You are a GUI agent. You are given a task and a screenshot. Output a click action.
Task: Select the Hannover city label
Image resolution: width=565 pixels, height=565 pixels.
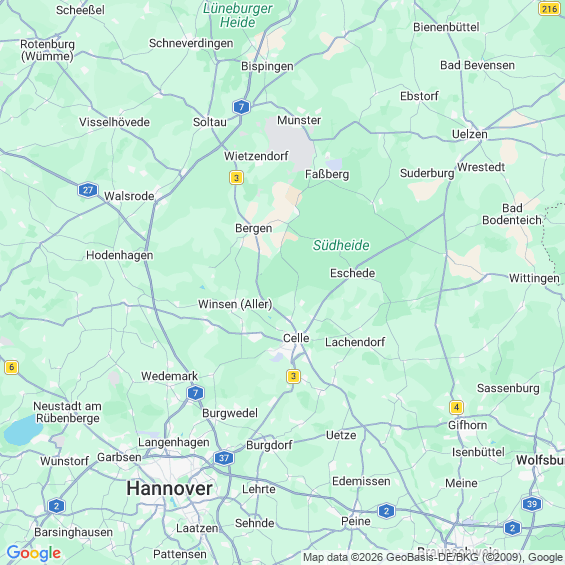tap(169, 489)
